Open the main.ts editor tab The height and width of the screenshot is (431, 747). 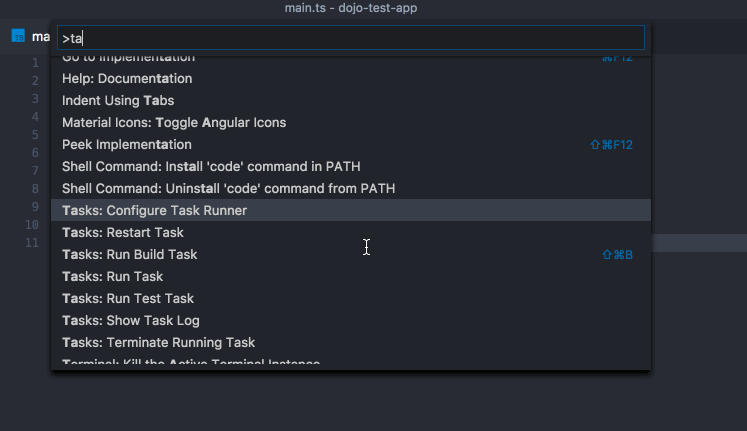[x=30, y=36]
